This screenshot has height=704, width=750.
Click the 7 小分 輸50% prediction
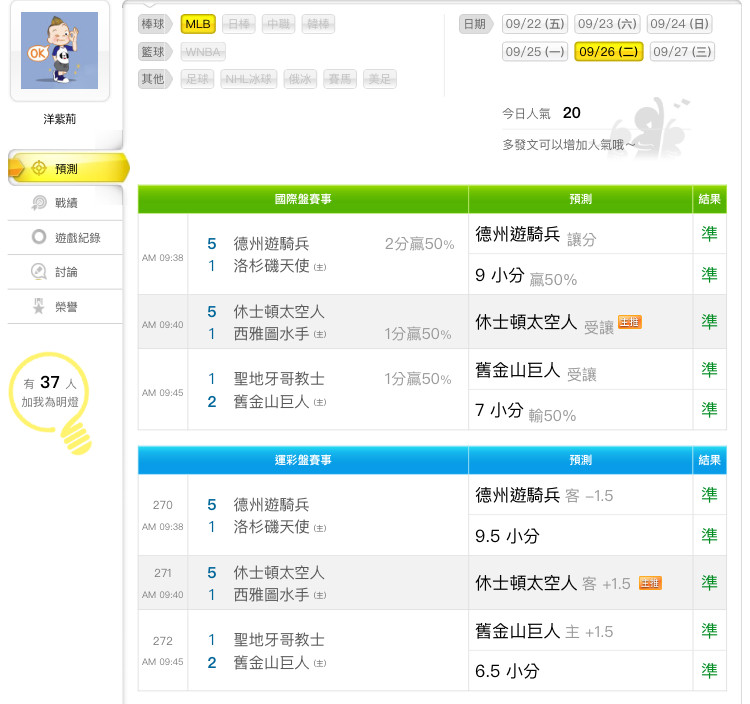[526, 411]
